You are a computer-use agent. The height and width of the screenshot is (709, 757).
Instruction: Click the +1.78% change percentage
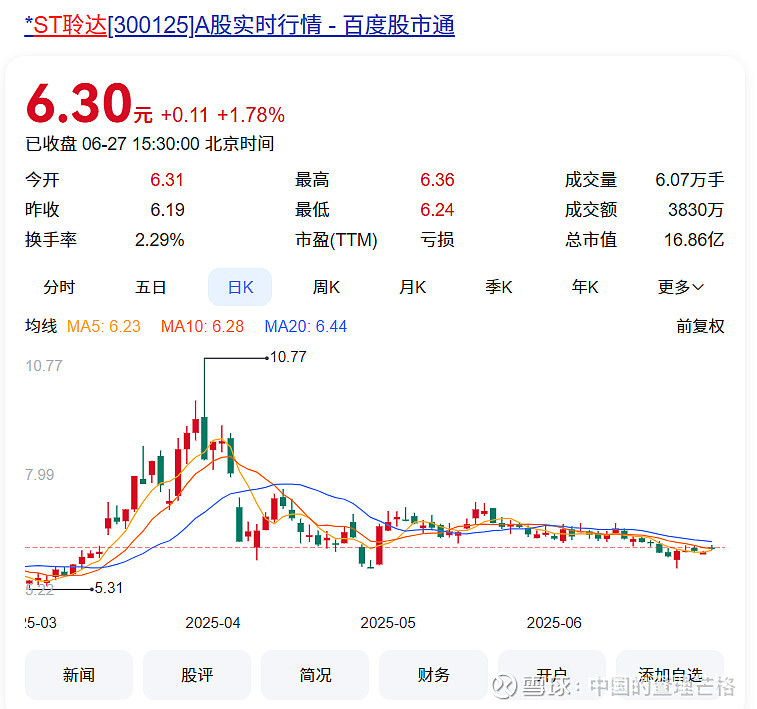251,115
